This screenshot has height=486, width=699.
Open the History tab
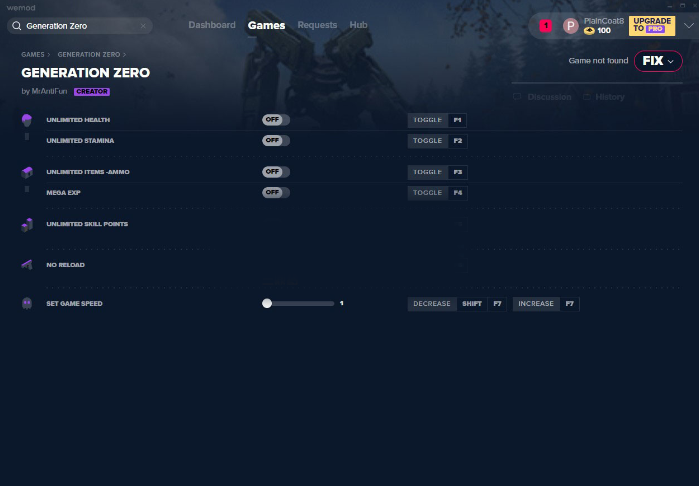pos(604,97)
